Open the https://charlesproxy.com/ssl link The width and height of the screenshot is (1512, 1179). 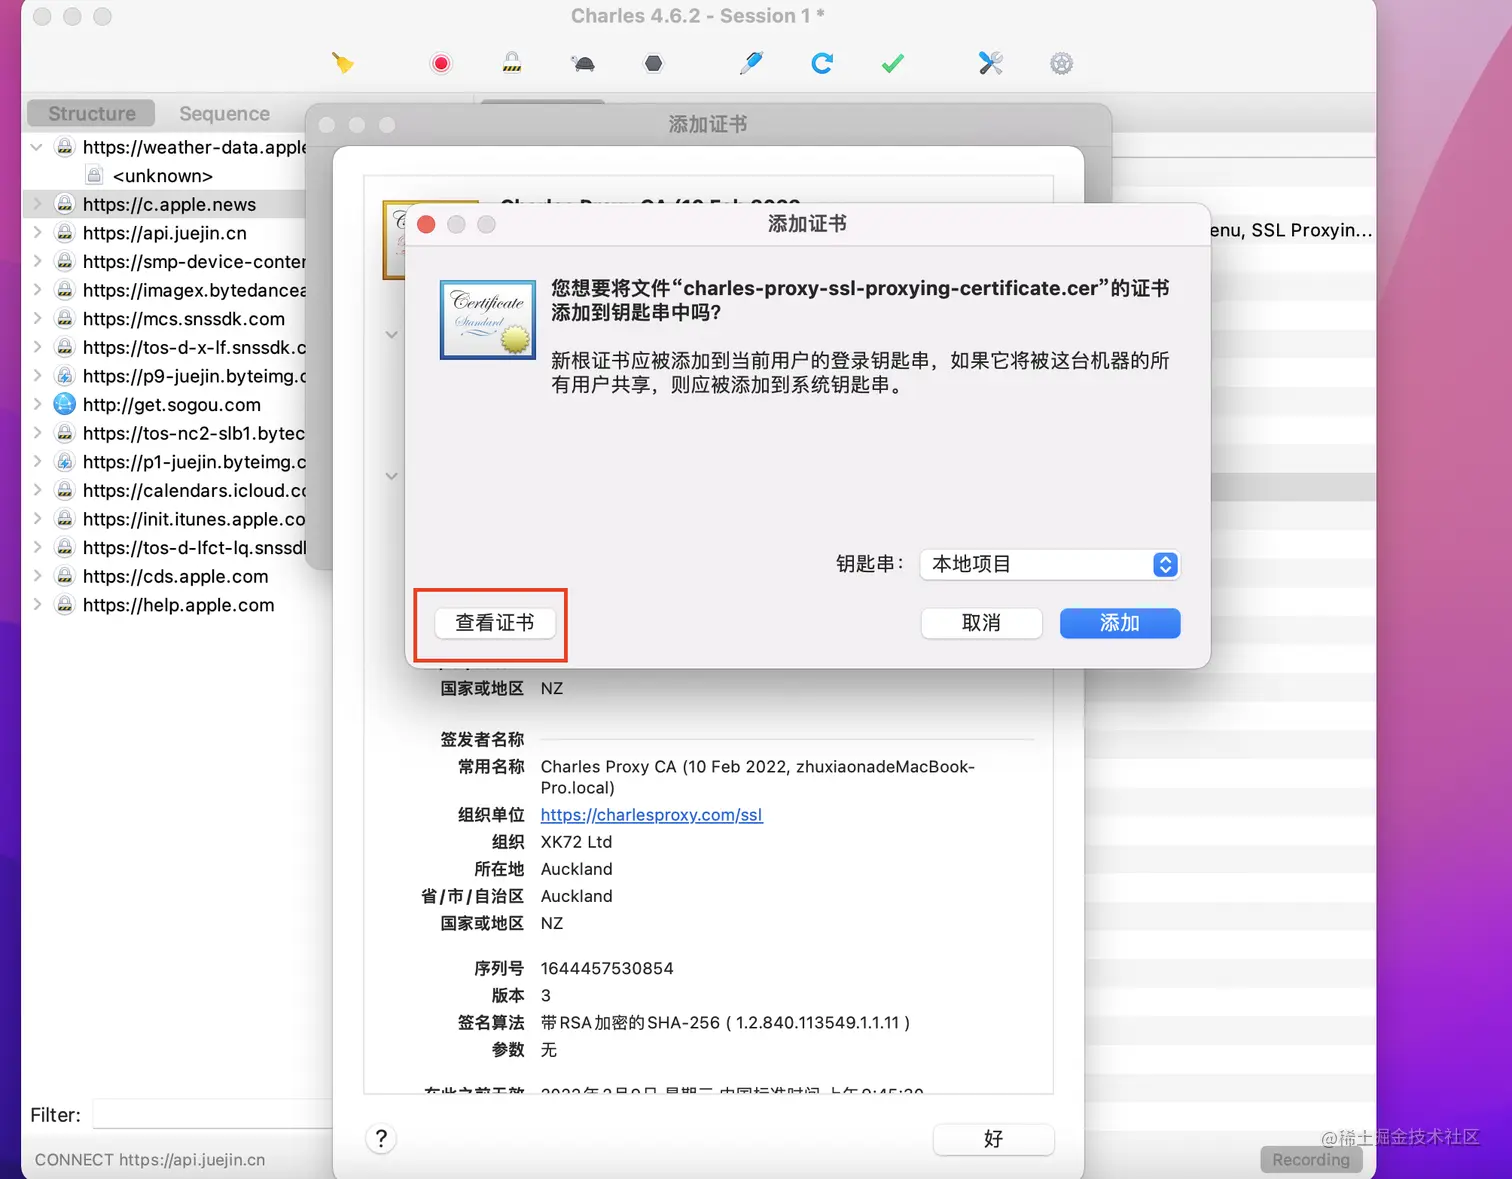pos(651,815)
